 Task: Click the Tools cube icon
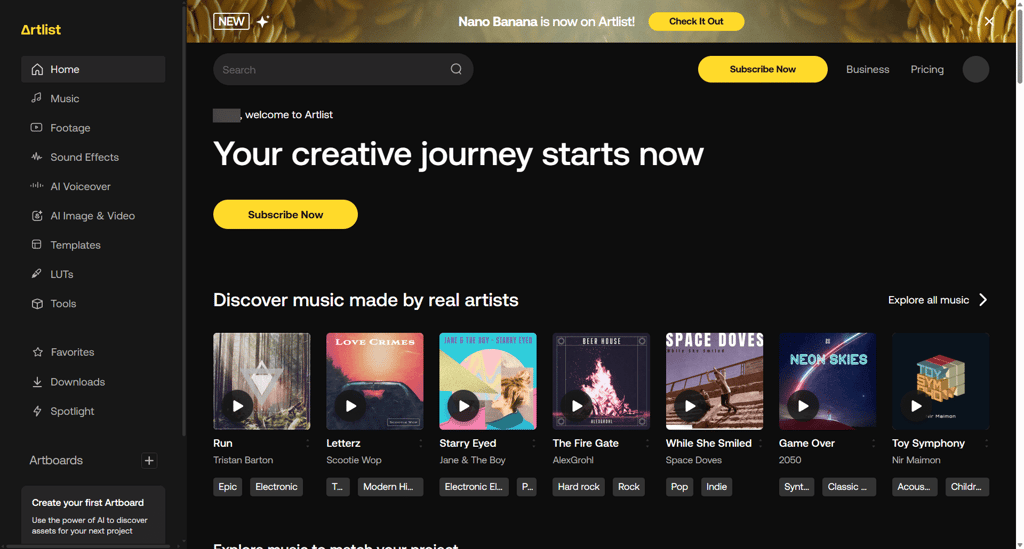point(37,304)
